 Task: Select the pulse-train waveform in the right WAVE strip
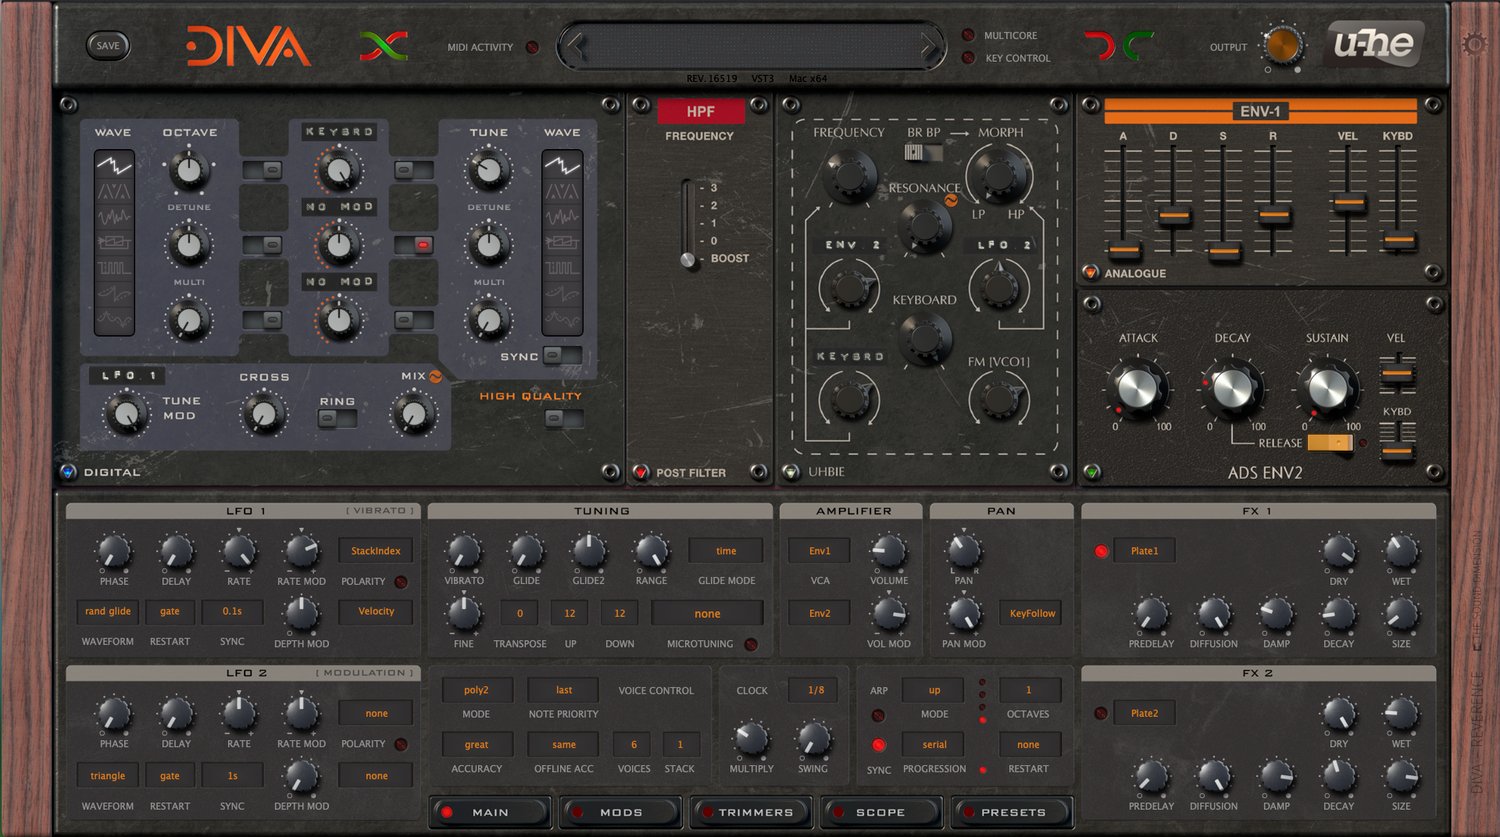(x=561, y=268)
